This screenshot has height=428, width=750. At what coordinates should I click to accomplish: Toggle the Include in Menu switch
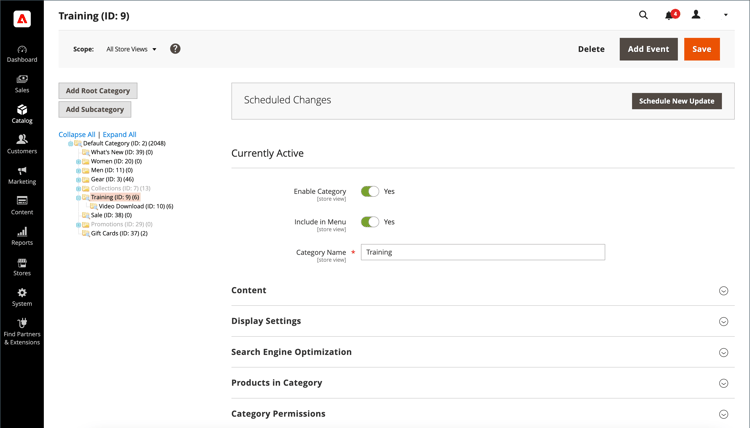point(370,222)
